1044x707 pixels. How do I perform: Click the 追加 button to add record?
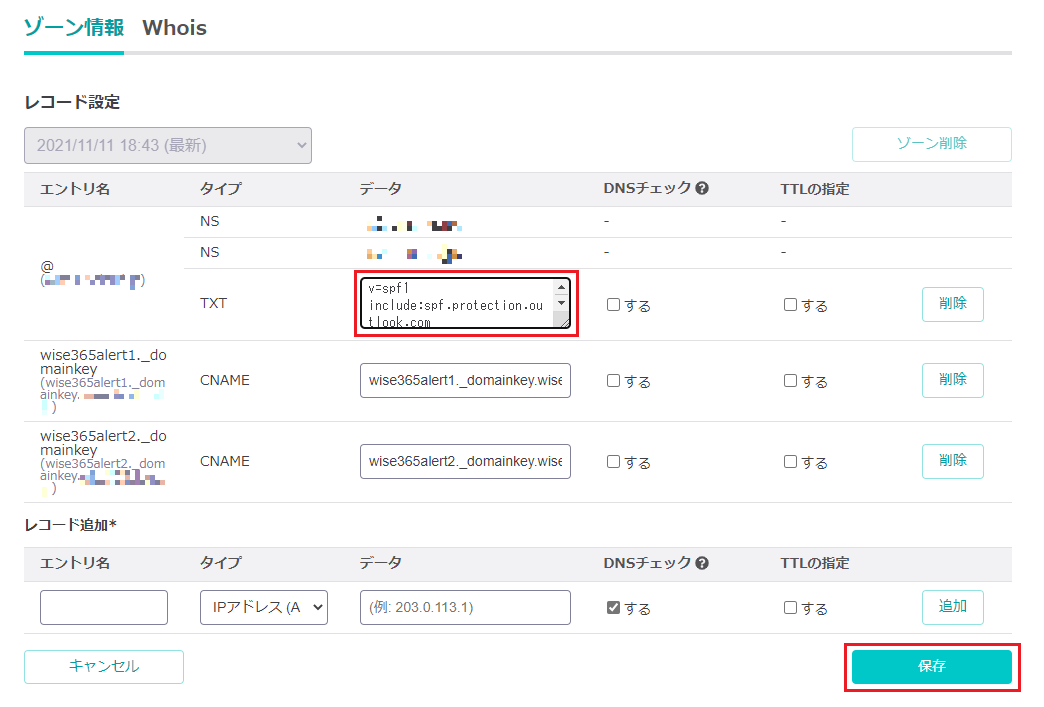coord(952,607)
